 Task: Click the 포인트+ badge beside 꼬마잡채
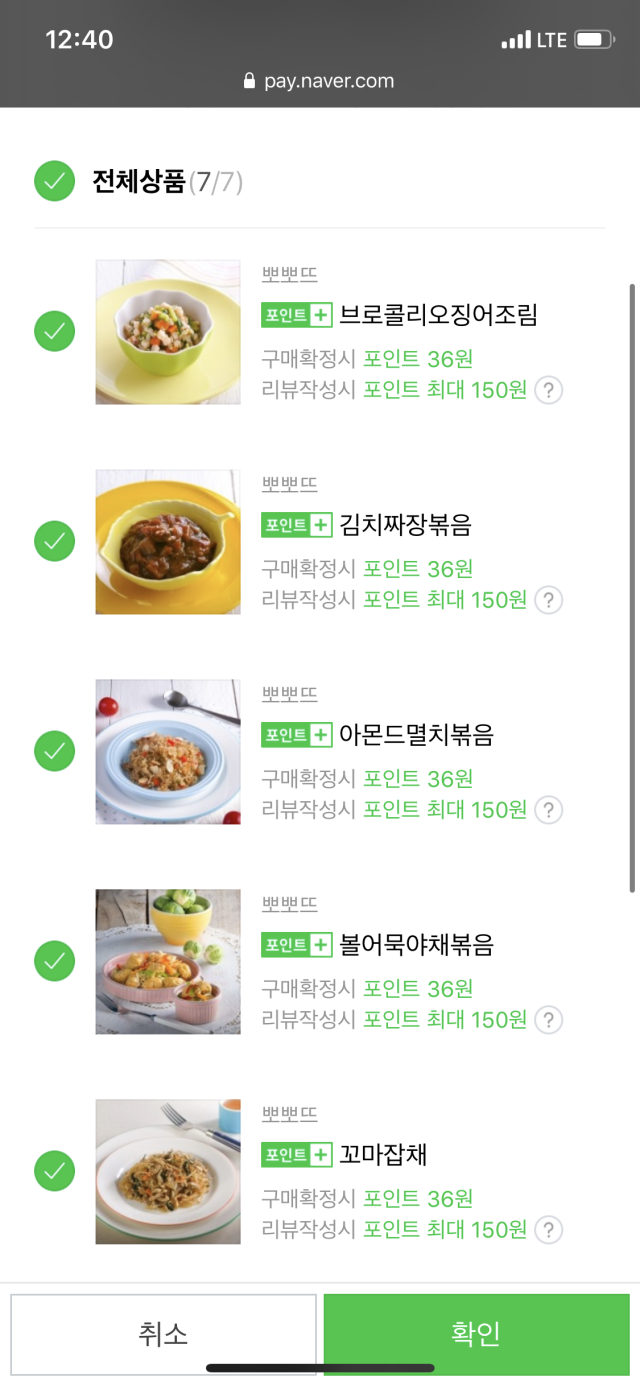(x=296, y=1155)
